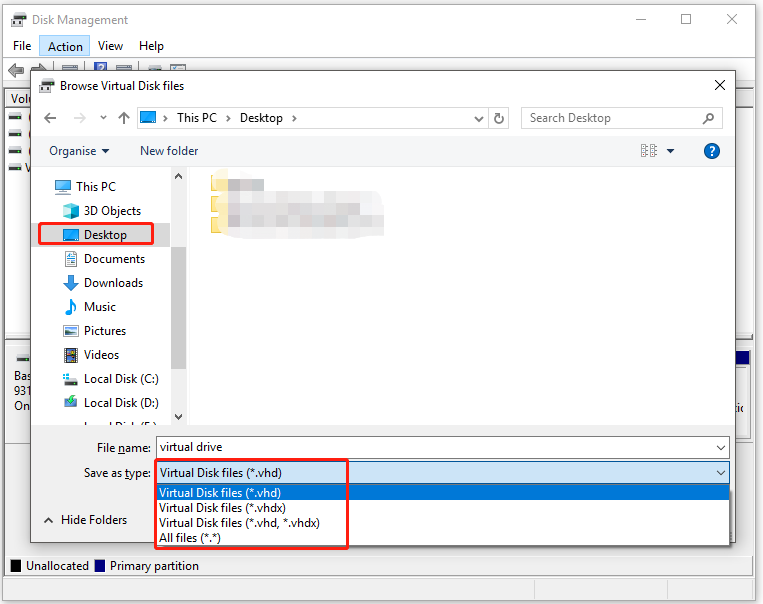Viewport: 763px width, 604px height.
Task: Open the Action menu
Action: tap(65, 46)
